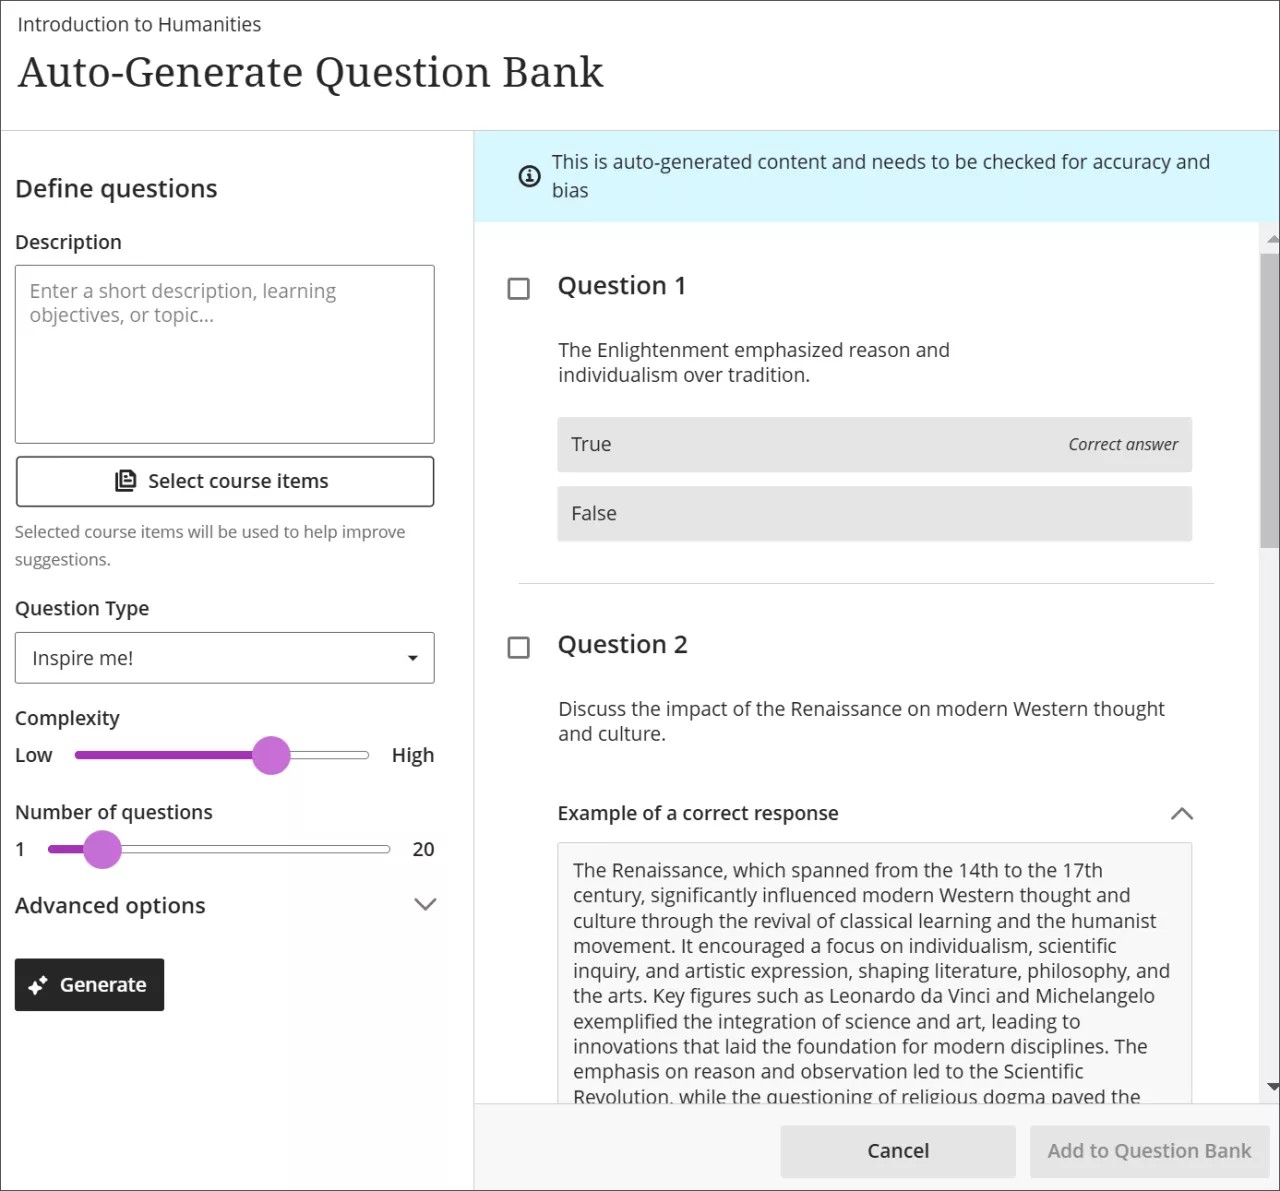Click the Select course items button
Image resolution: width=1280 pixels, height=1191 pixels.
[224, 480]
